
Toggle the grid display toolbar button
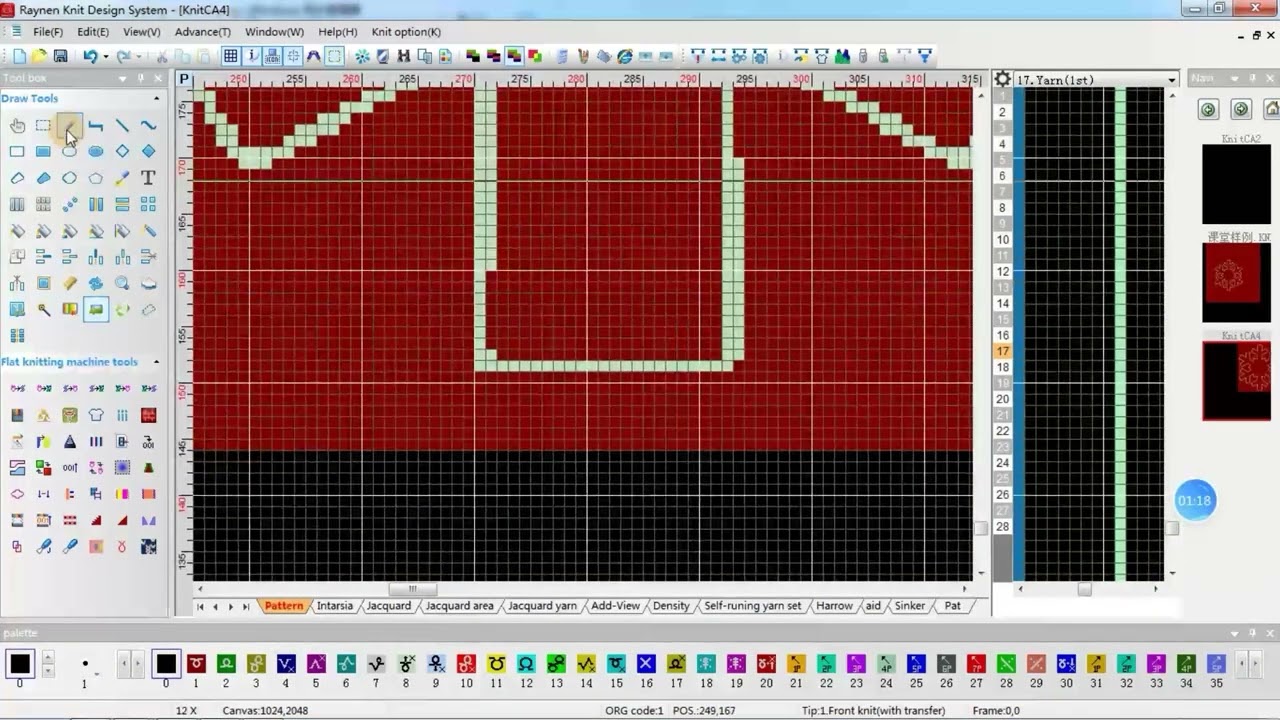click(x=230, y=56)
